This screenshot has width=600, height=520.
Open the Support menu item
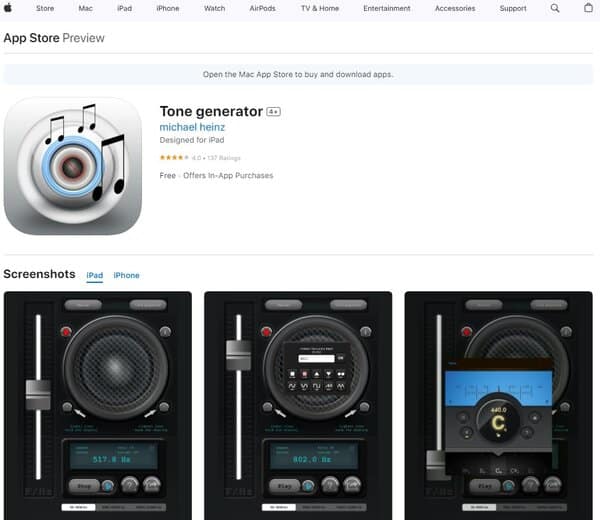coord(513,8)
